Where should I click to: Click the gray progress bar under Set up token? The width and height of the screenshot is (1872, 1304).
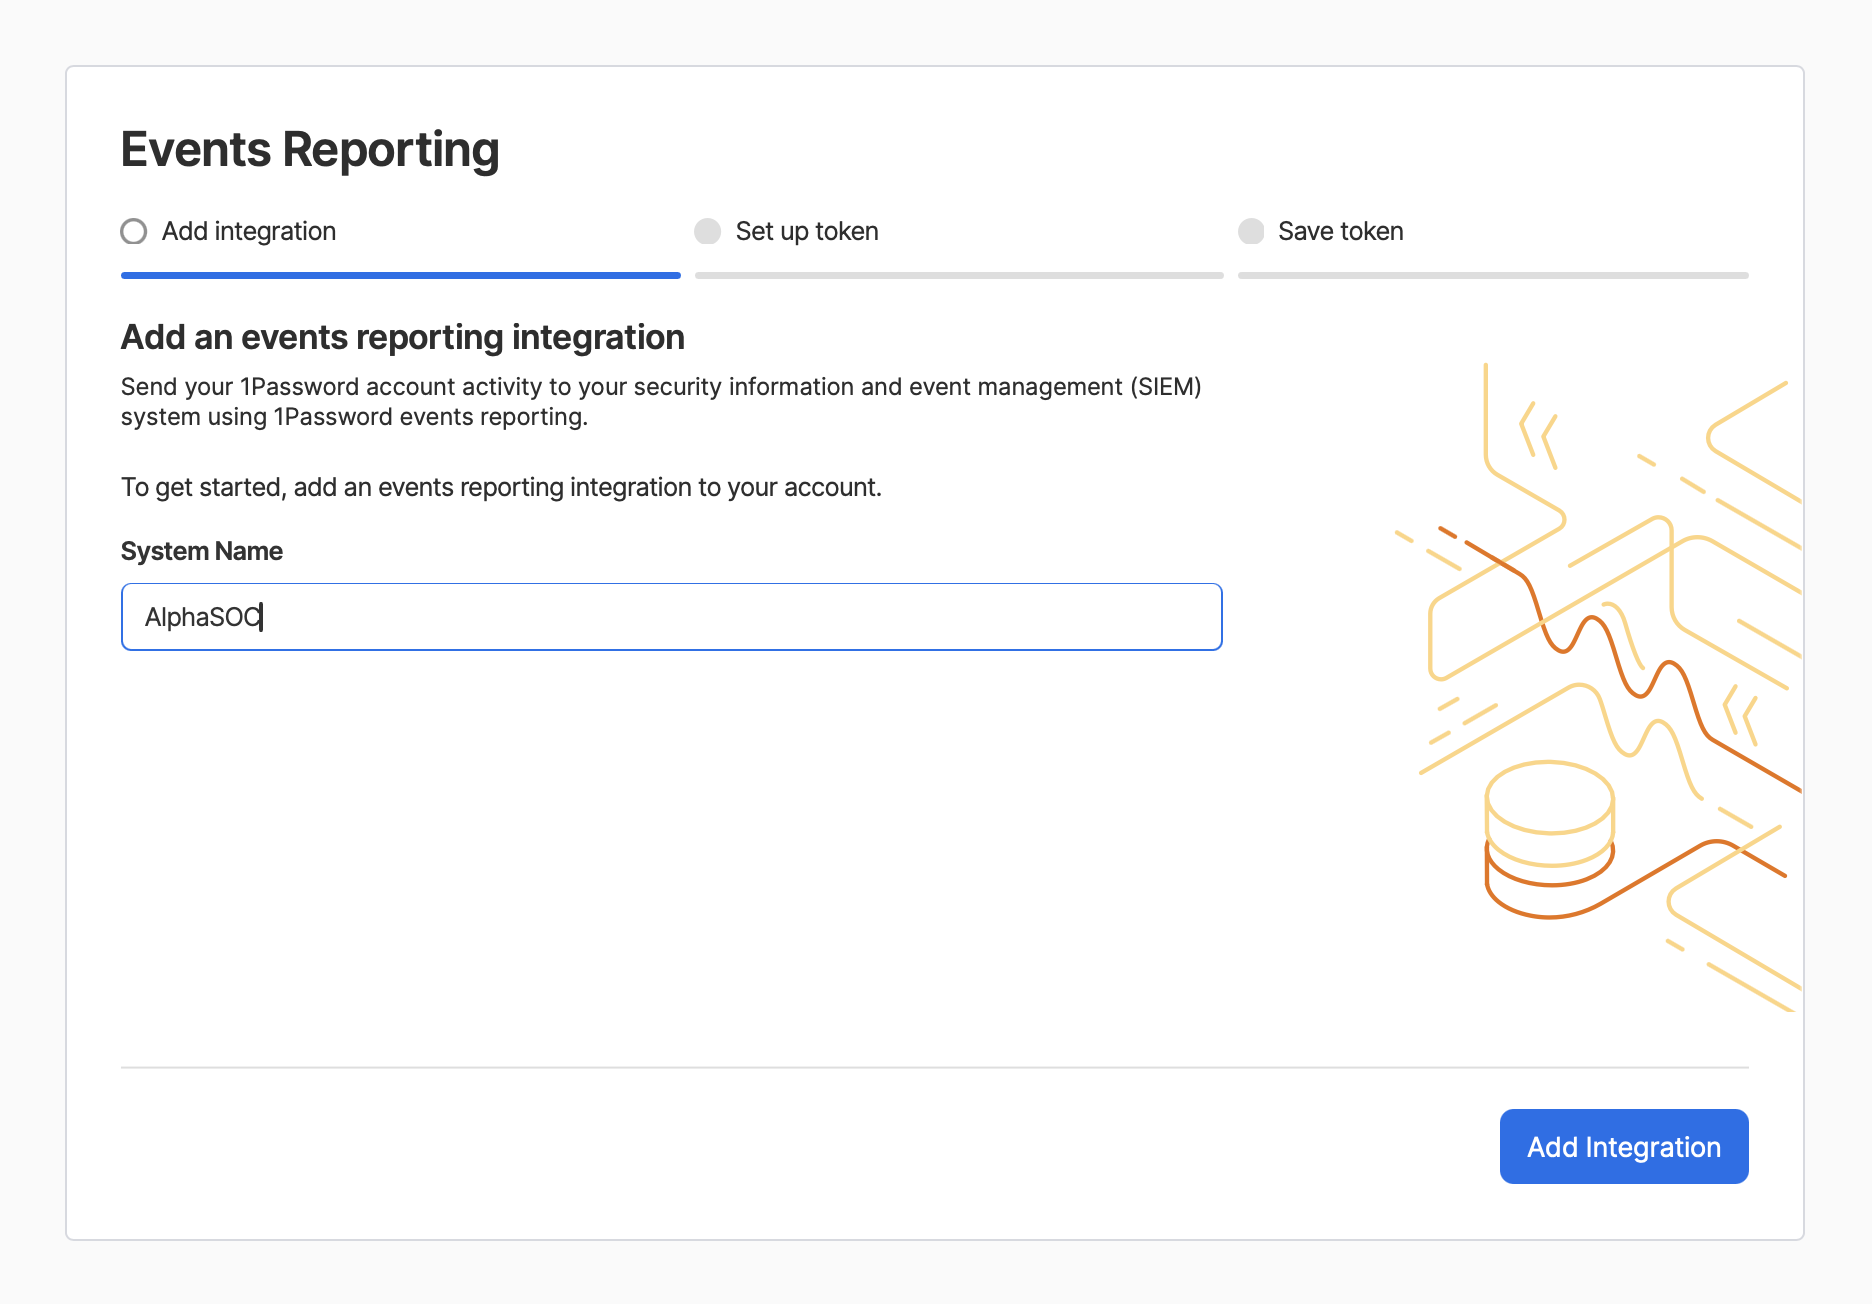tap(959, 275)
